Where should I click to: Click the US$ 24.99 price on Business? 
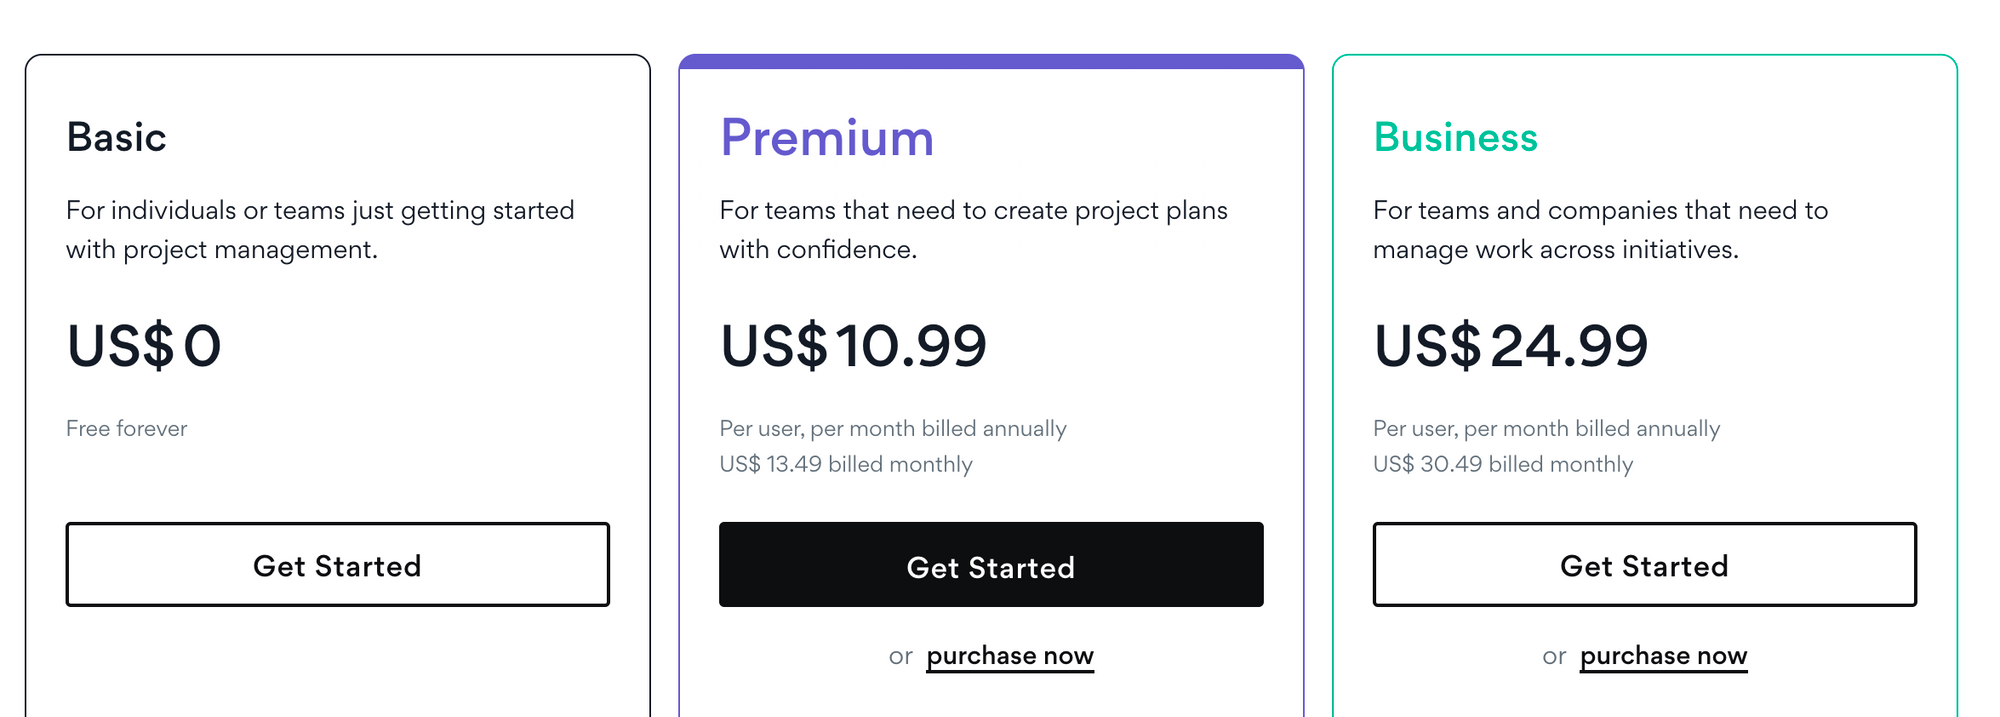pos(1511,347)
